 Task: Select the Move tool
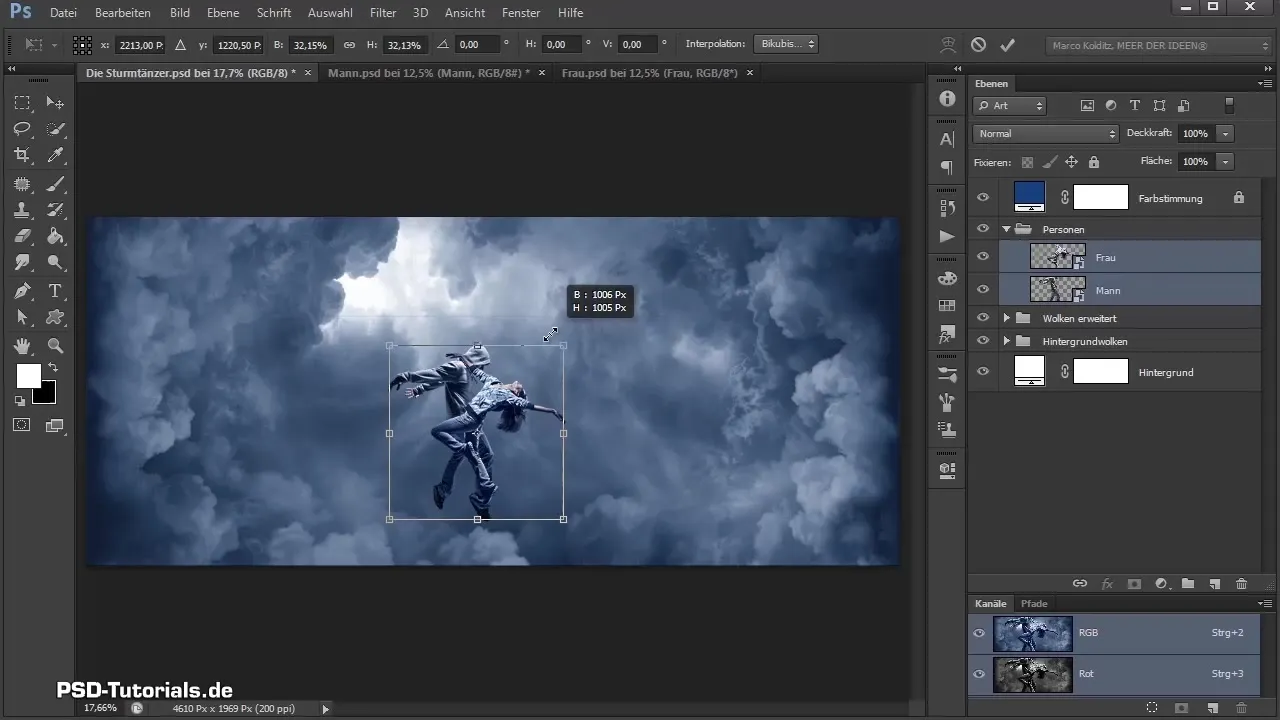[56, 103]
